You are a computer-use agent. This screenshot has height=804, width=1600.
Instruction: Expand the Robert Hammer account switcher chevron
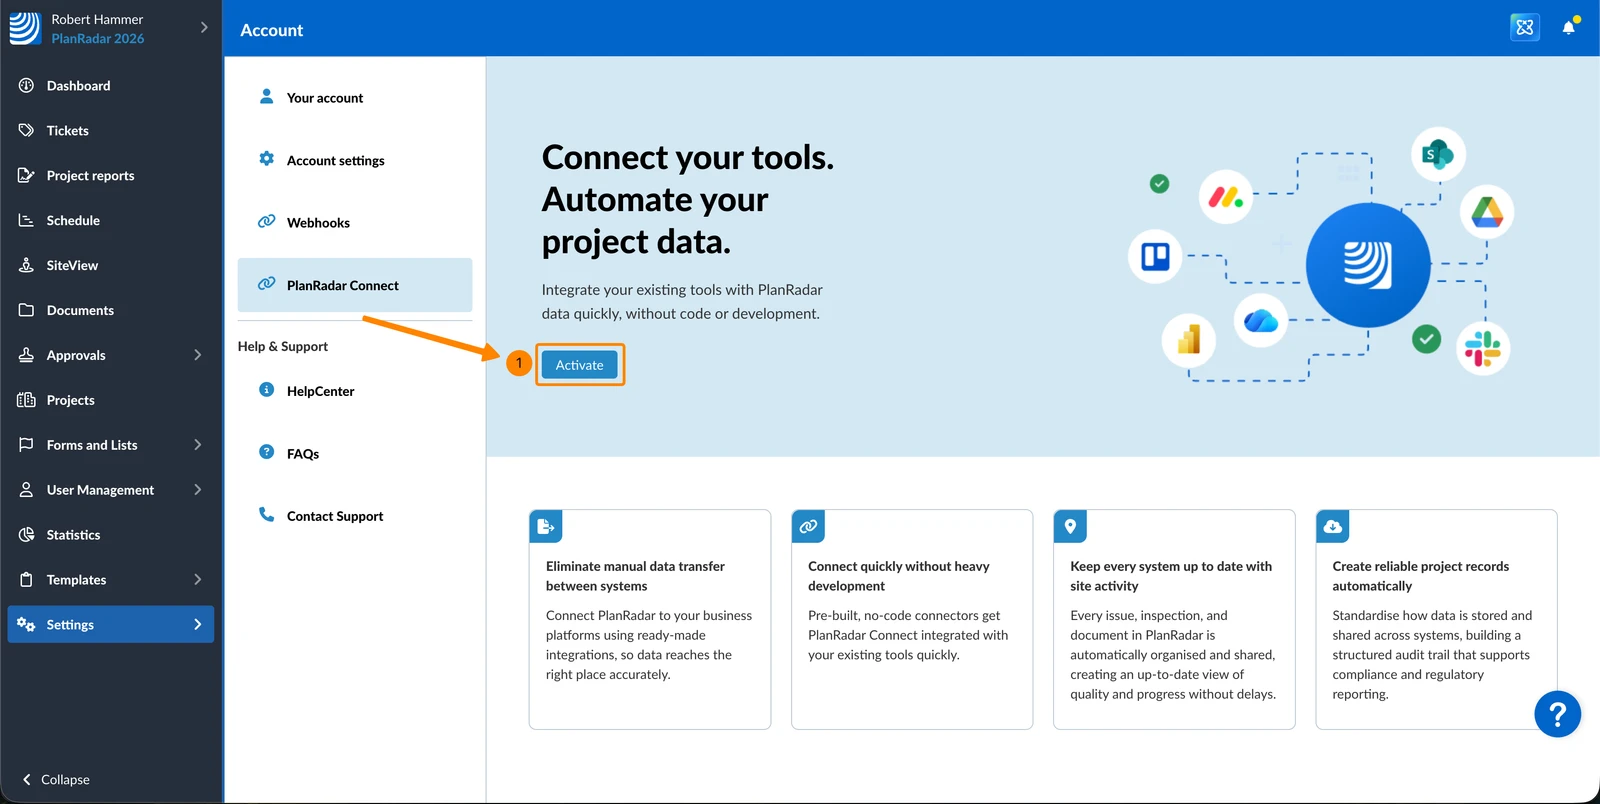204,27
